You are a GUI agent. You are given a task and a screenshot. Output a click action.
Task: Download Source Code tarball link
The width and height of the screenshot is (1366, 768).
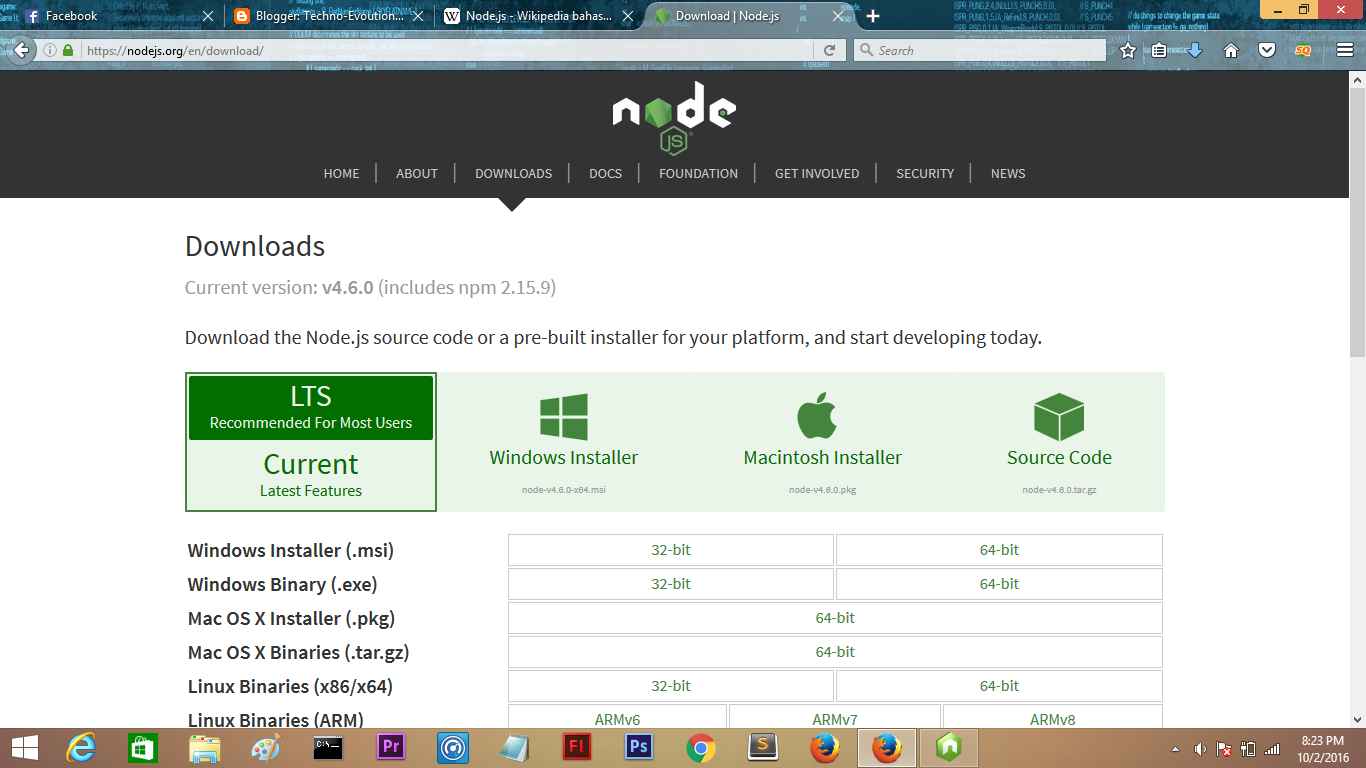point(1059,442)
